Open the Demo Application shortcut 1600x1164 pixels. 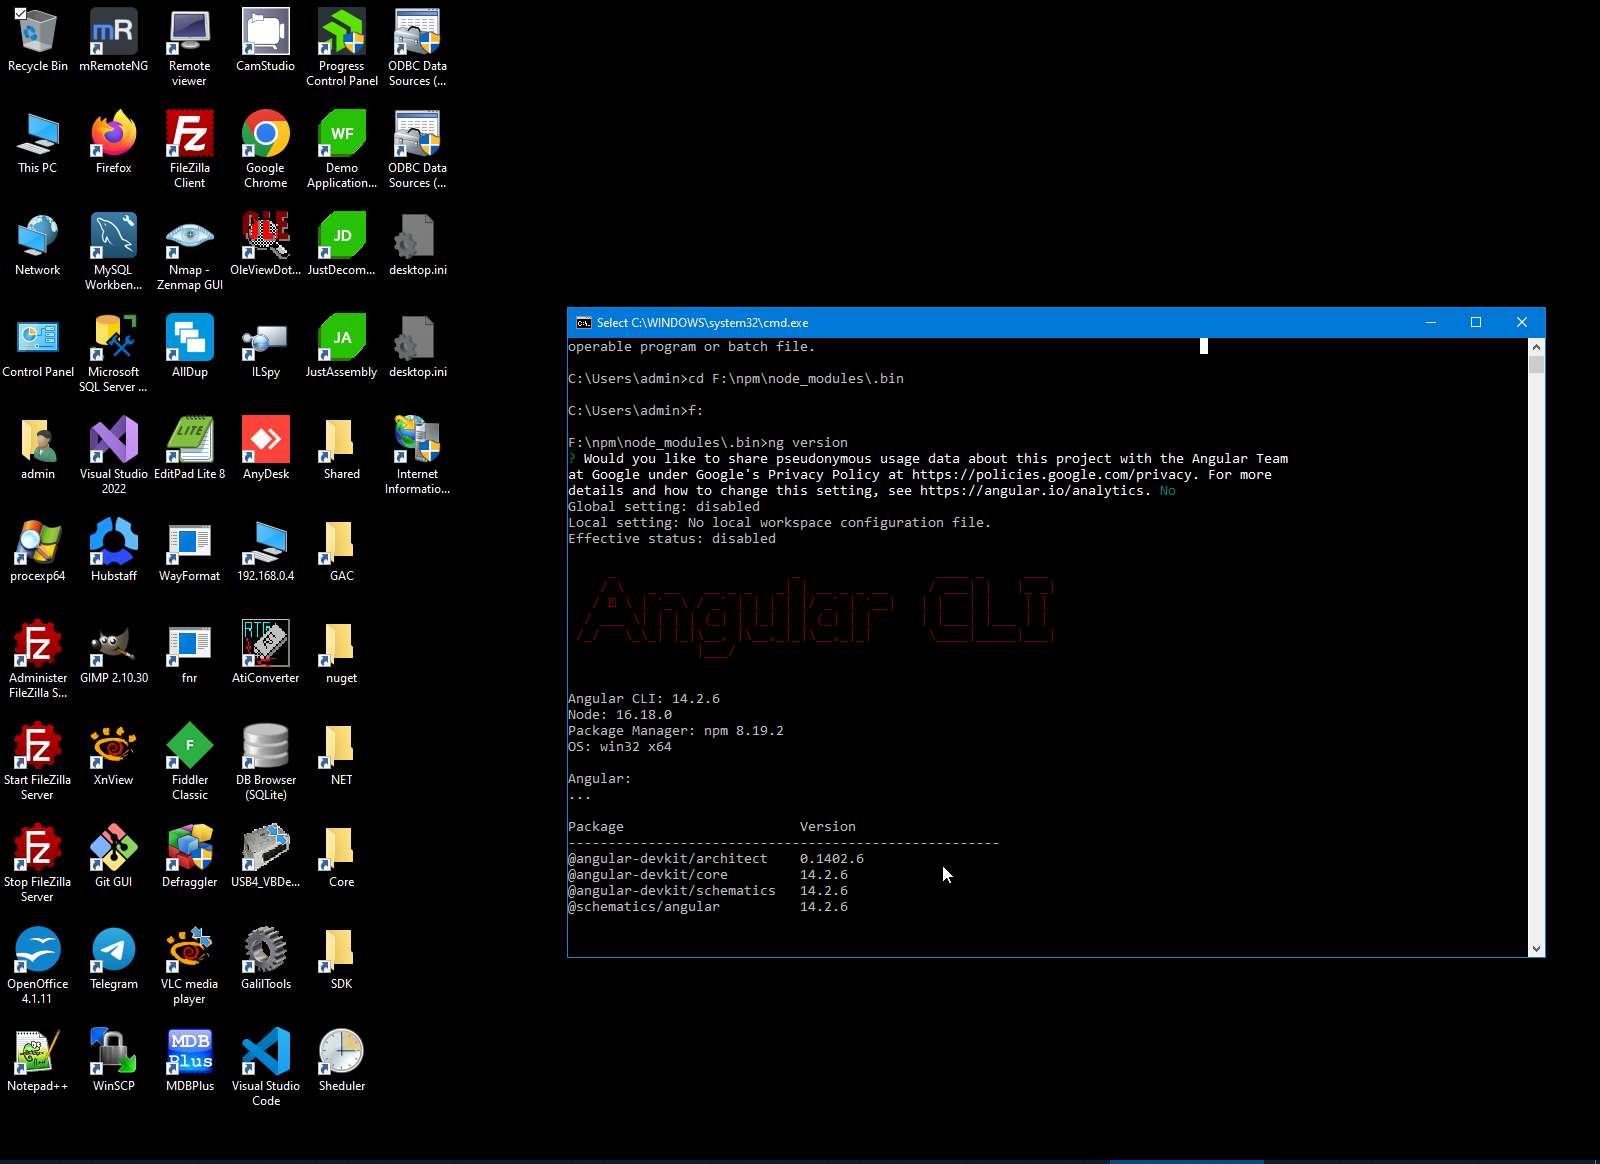(342, 149)
